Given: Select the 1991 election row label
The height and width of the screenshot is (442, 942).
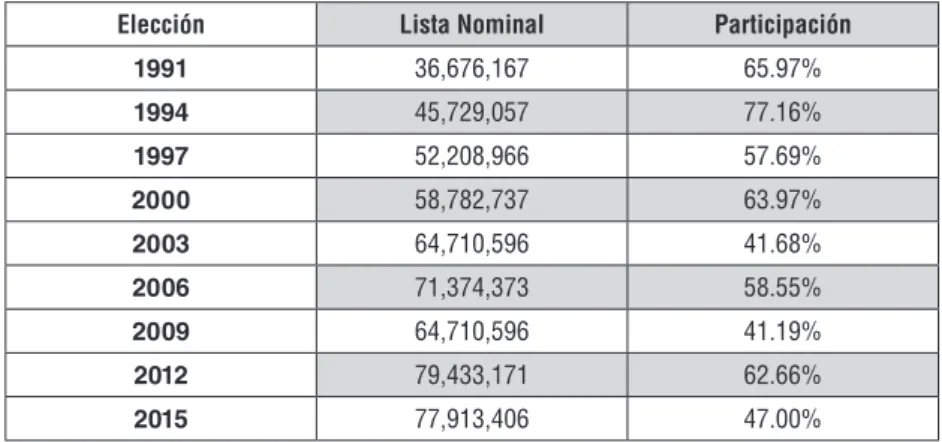Looking at the screenshot, I should (x=160, y=68).
